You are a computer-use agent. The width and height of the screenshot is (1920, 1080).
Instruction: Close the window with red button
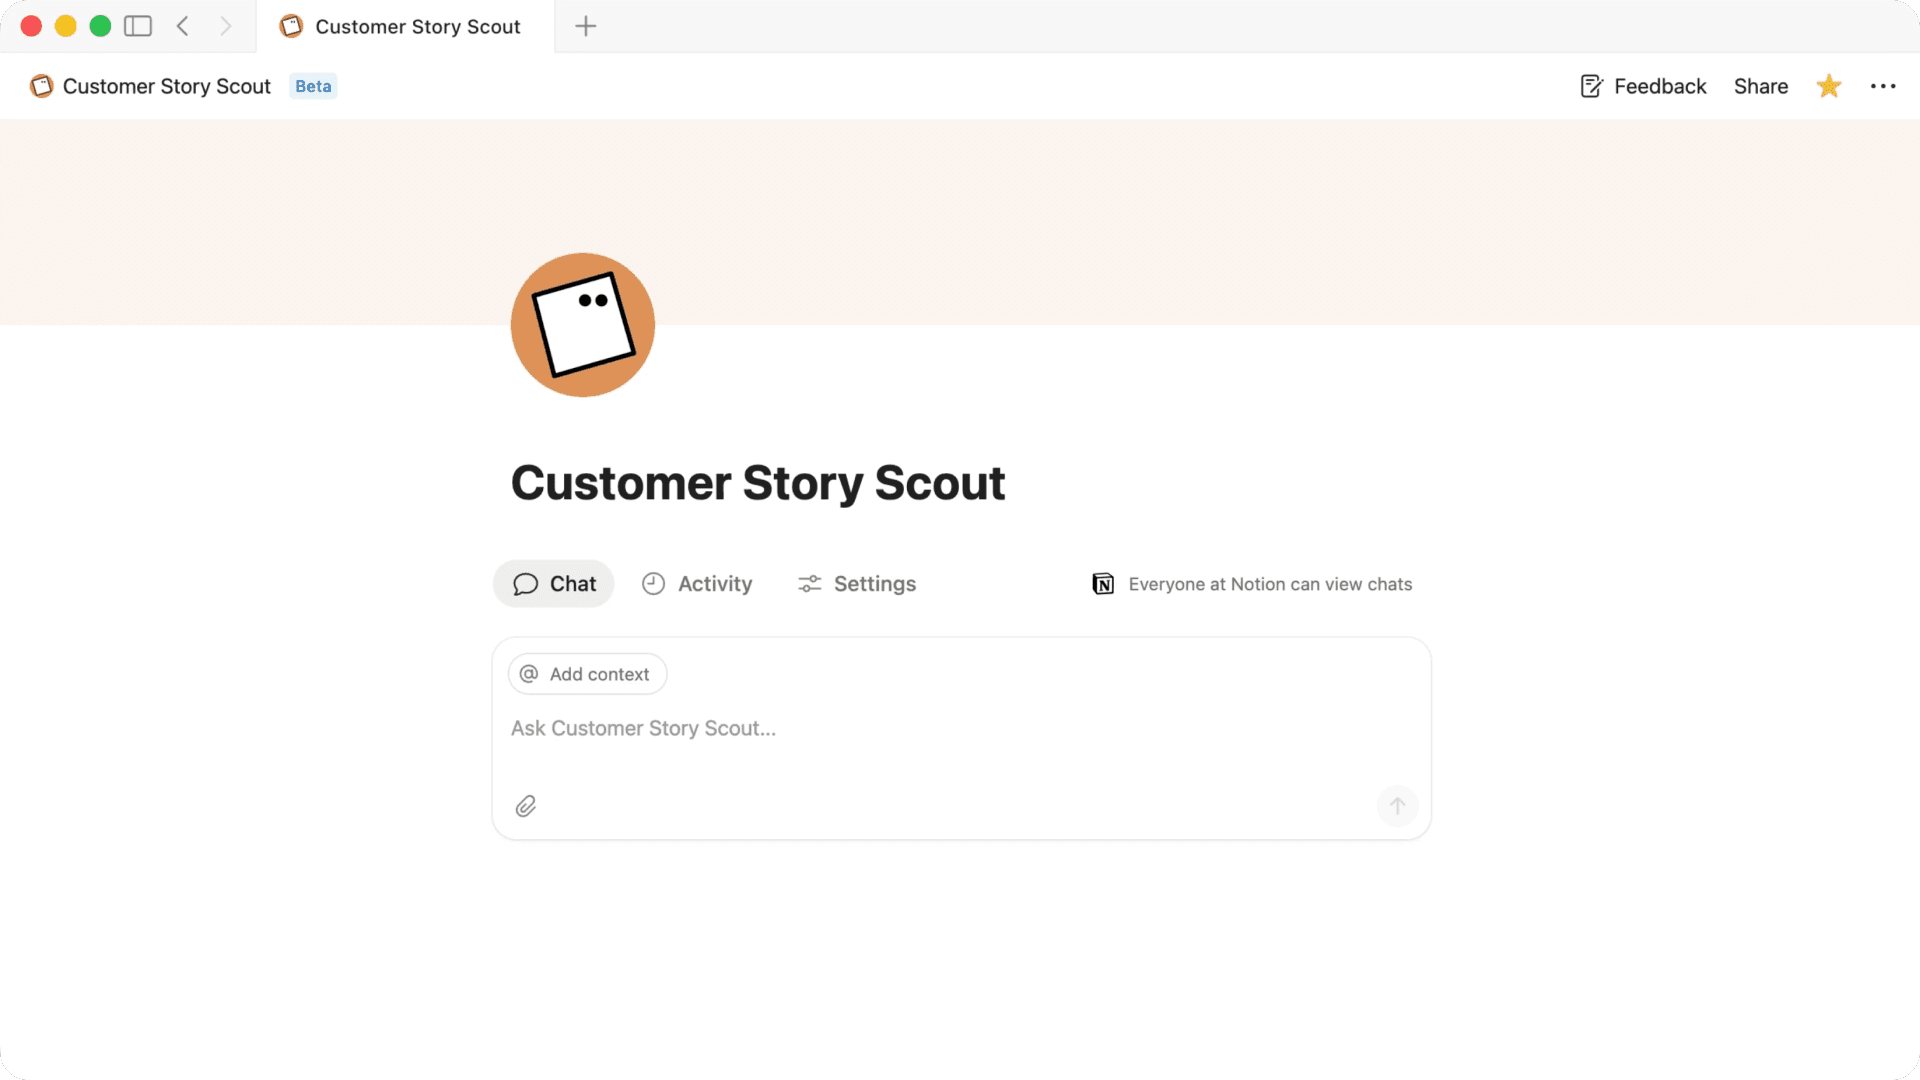(31, 26)
